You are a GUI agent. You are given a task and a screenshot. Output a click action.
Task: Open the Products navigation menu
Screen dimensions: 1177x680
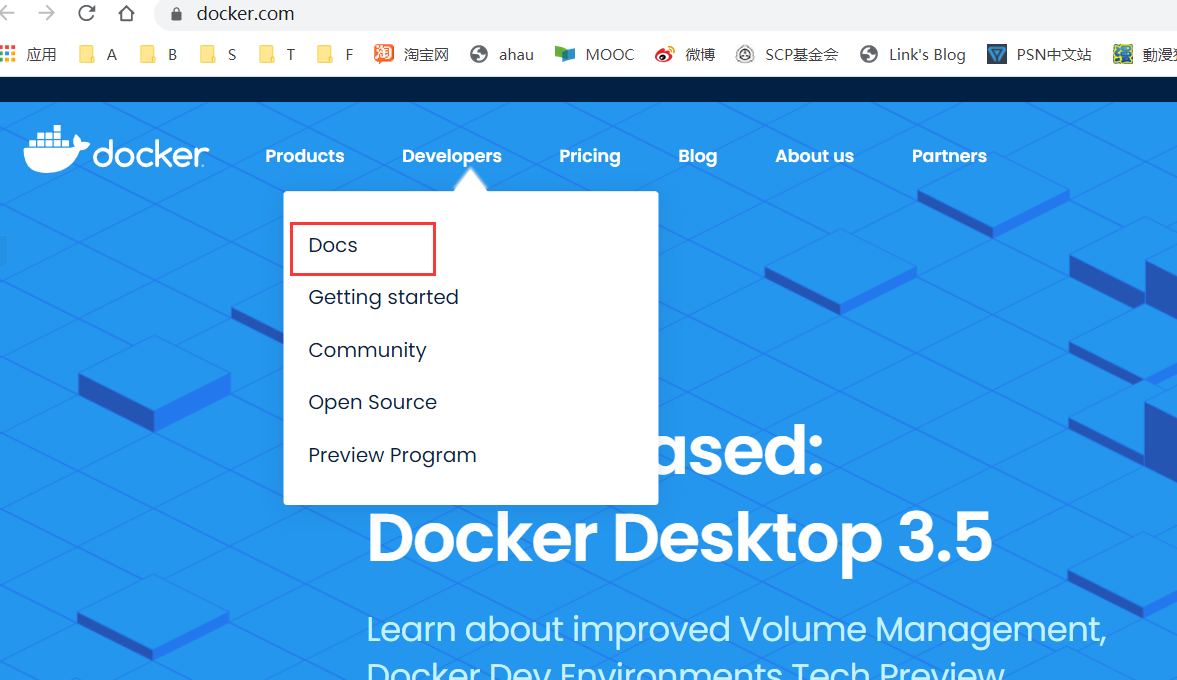pyautogui.click(x=305, y=156)
